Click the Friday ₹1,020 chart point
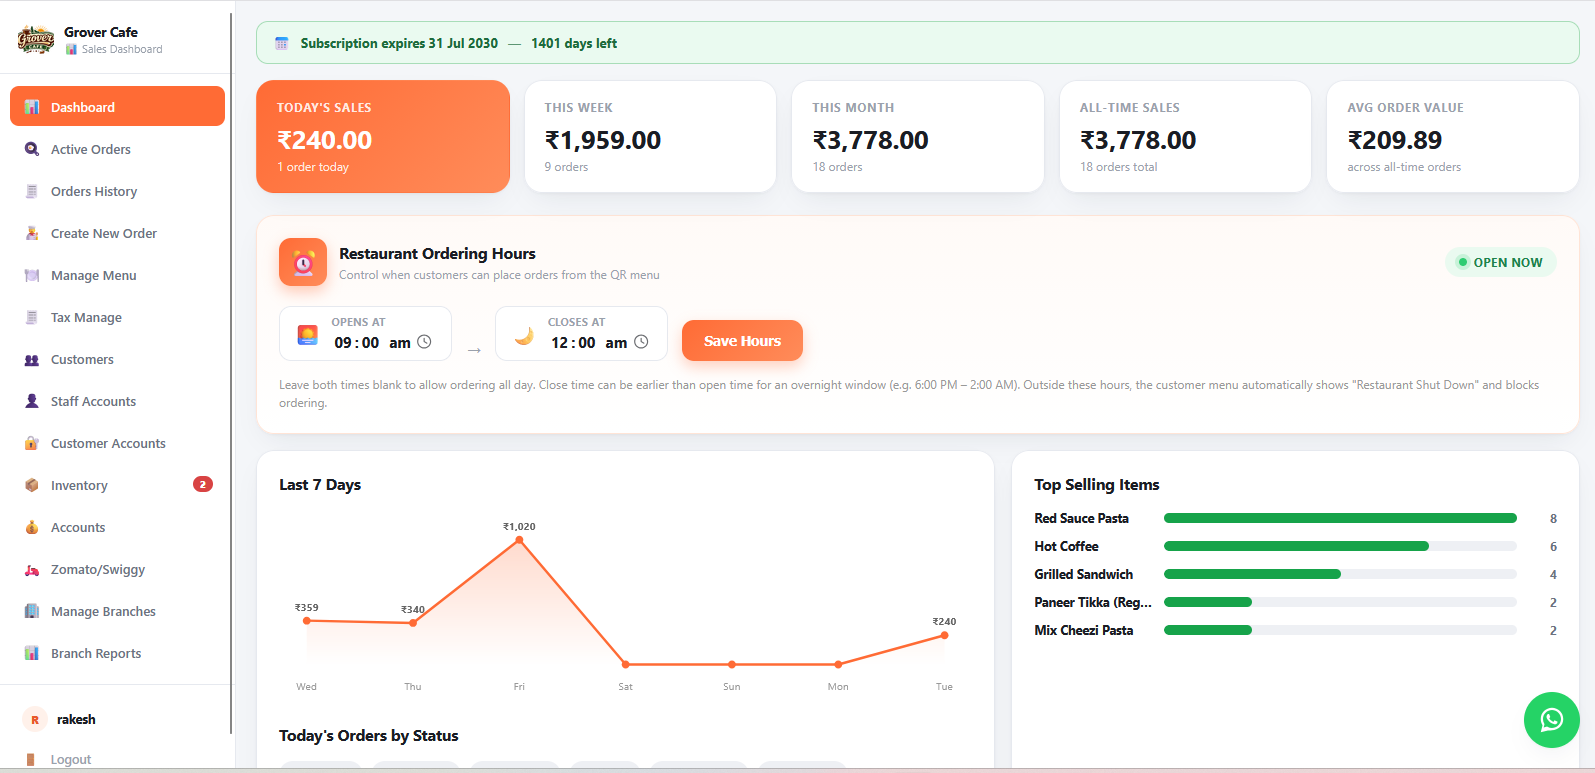The height and width of the screenshot is (773, 1595). tap(519, 540)
